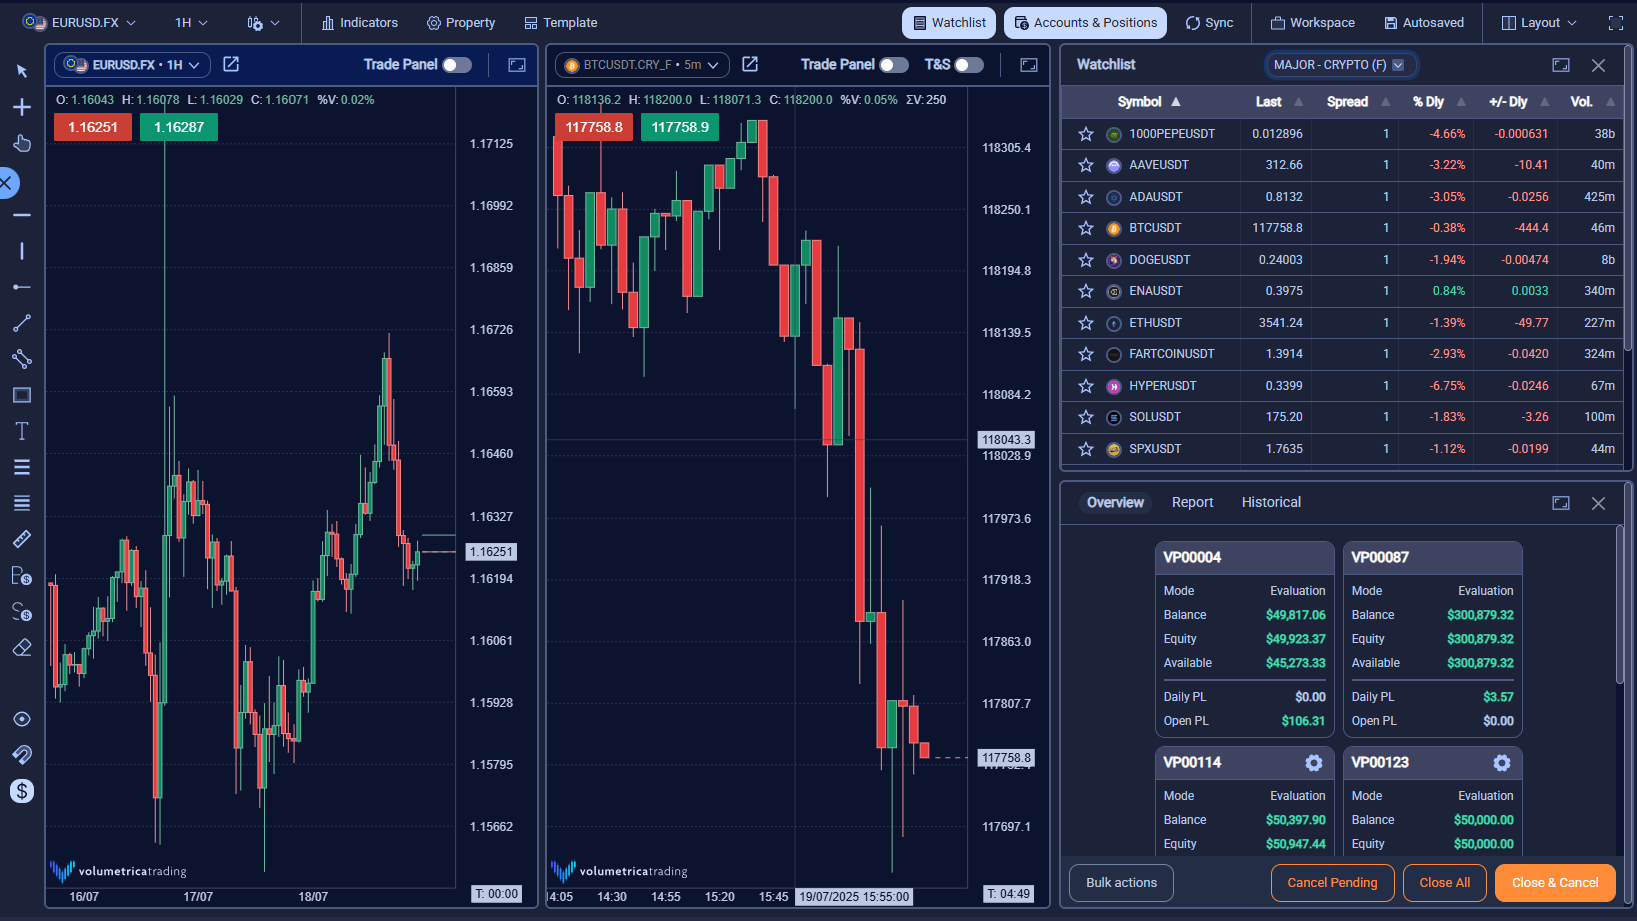Select the text annotation tool
This screenshot has width=1637, height=921.
pos(22,431)
